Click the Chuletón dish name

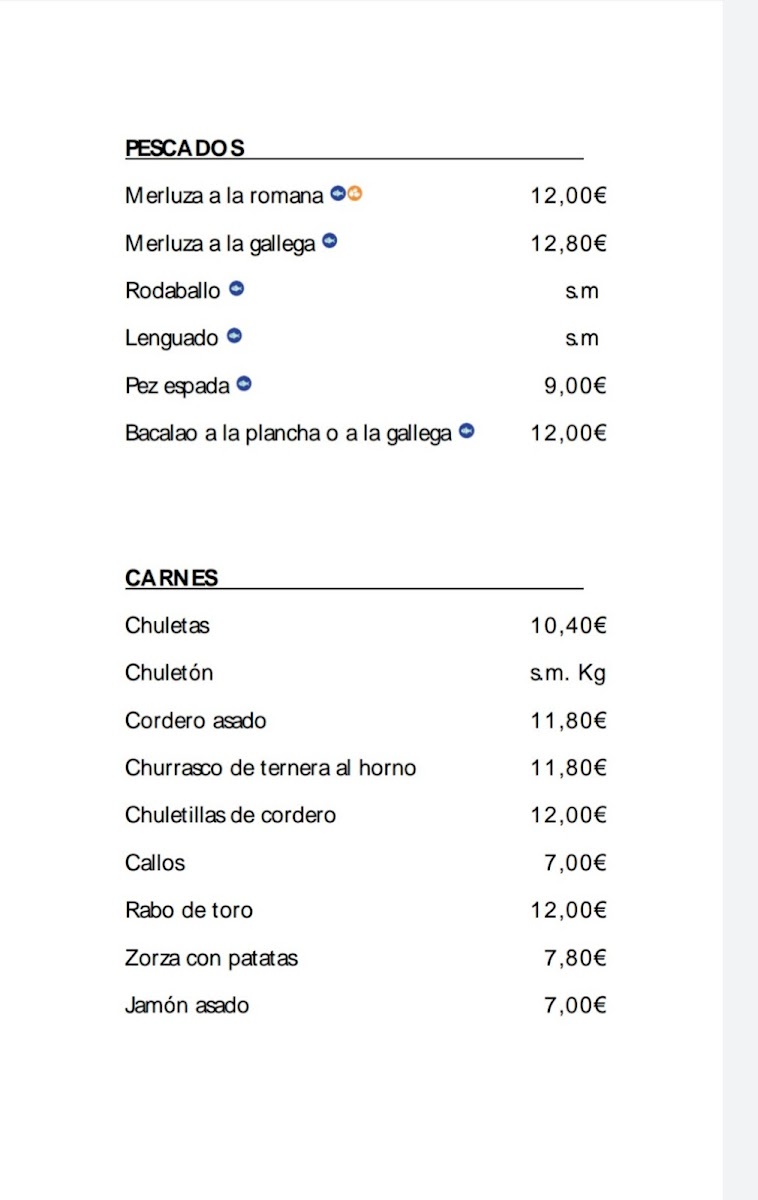169,673
